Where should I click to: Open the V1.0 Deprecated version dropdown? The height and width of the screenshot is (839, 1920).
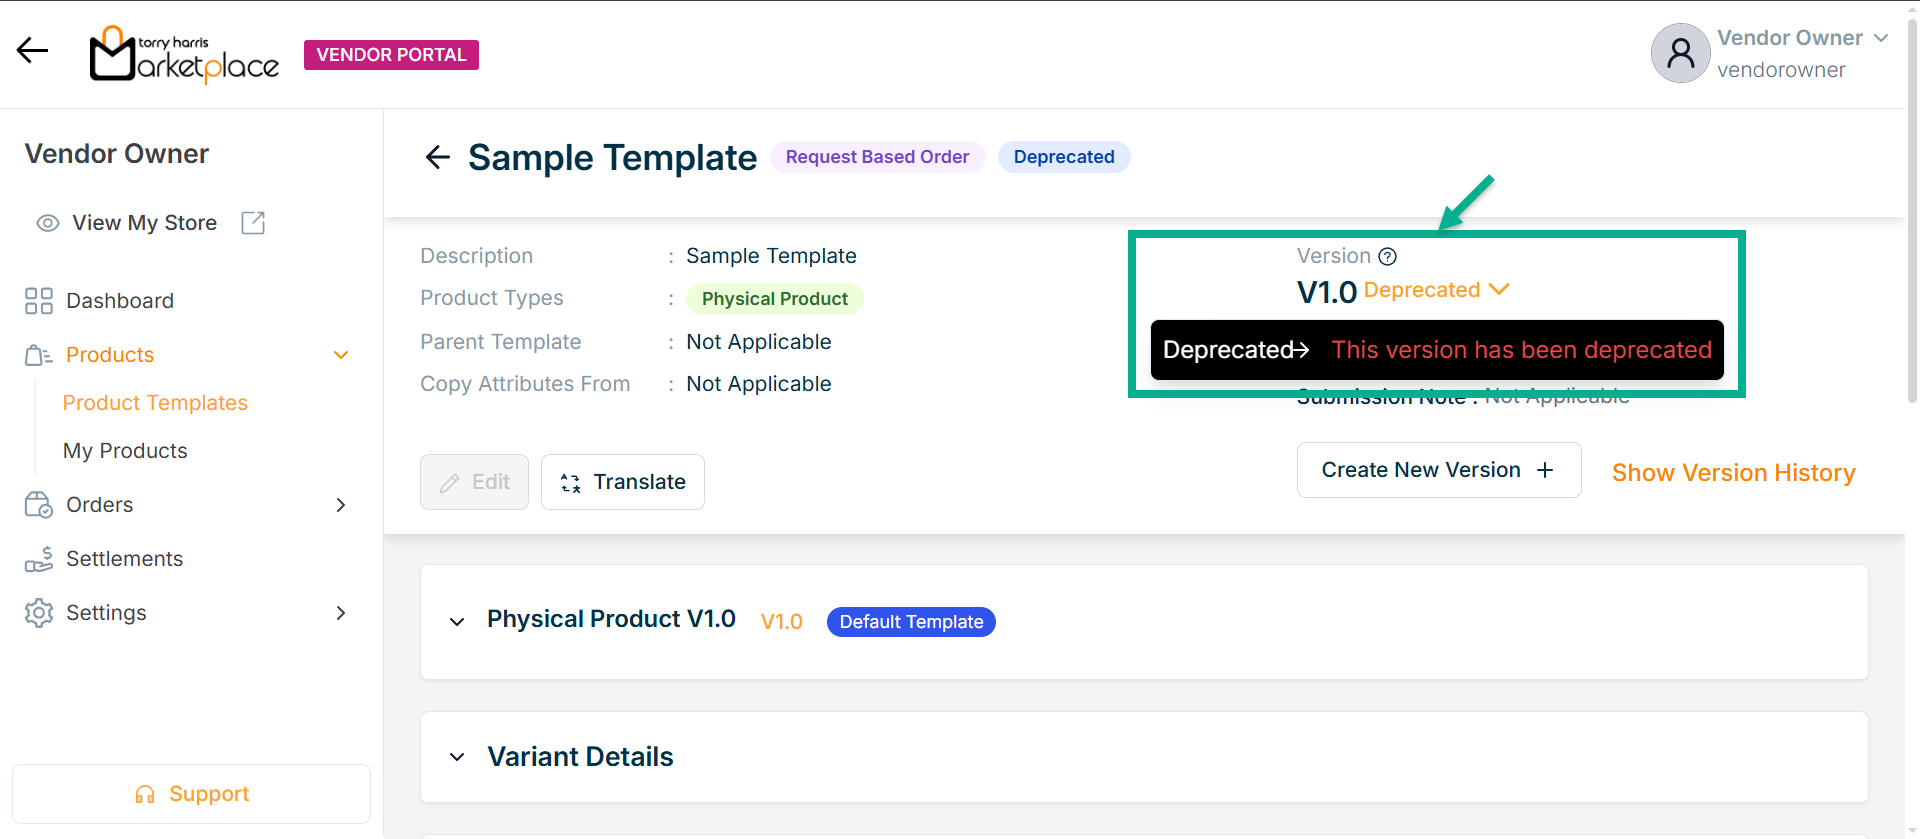pyautogui.click(x=1498, y=290)
